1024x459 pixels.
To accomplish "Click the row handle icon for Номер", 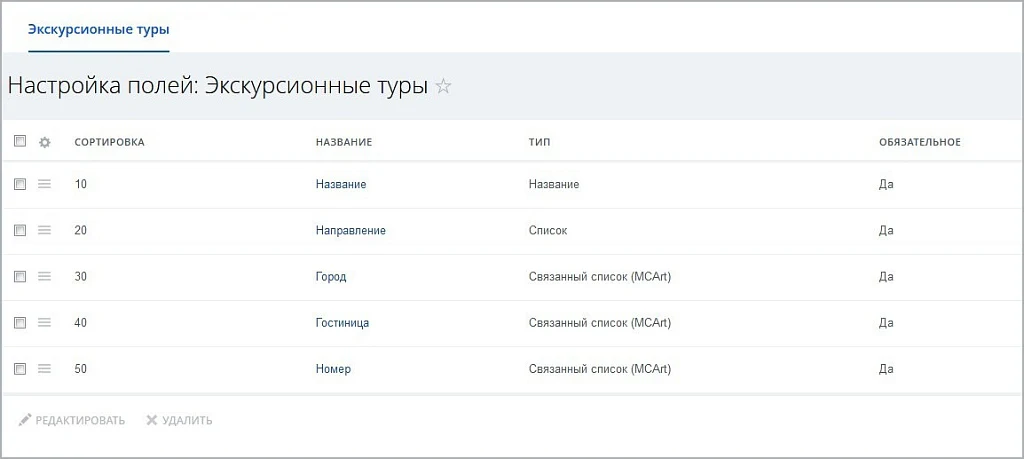I will pyautogui.click(x=44, y=369).
